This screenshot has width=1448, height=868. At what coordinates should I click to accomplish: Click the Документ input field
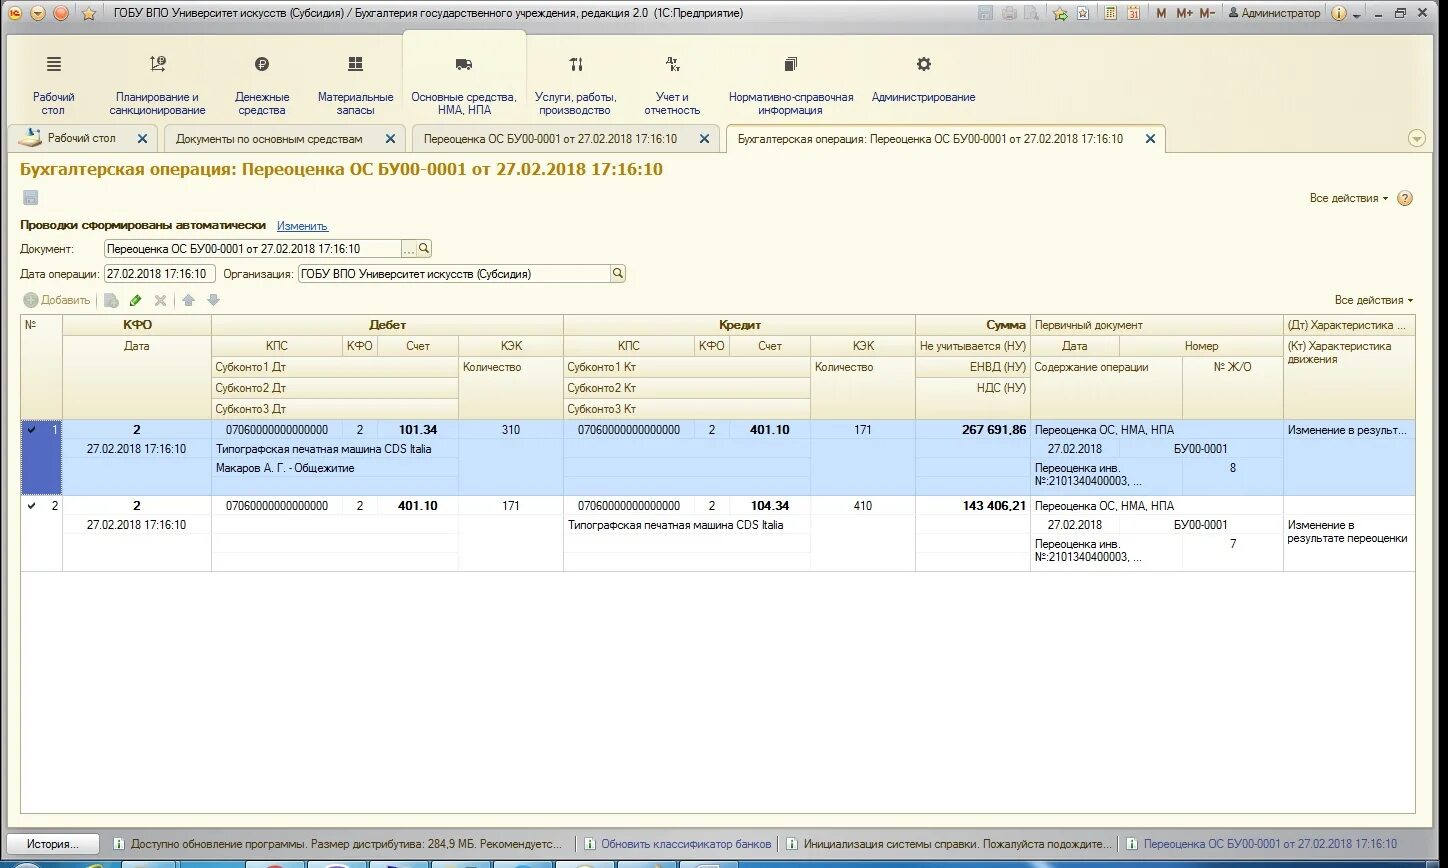tap(252, 249)
